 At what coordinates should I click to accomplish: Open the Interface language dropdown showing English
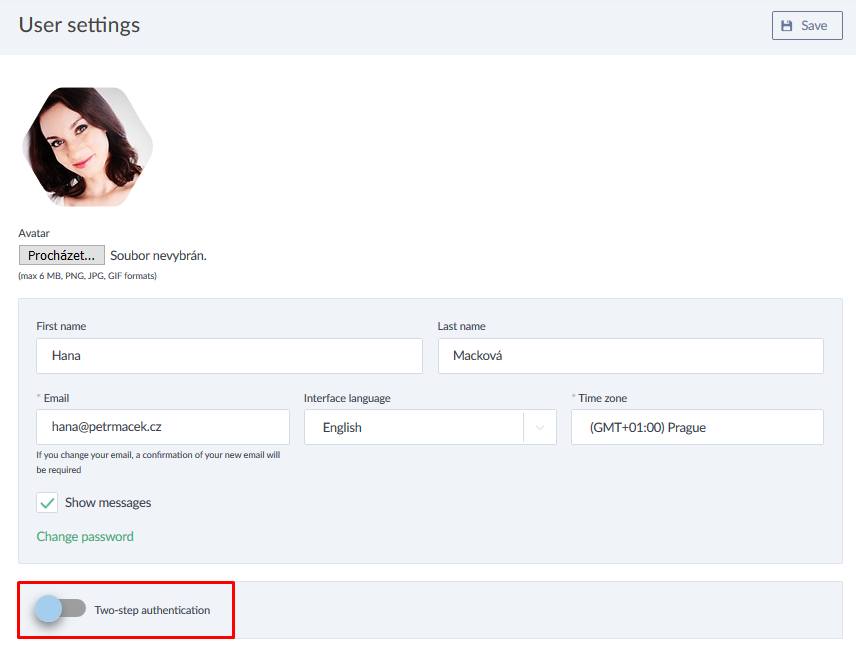coord(414,427)
